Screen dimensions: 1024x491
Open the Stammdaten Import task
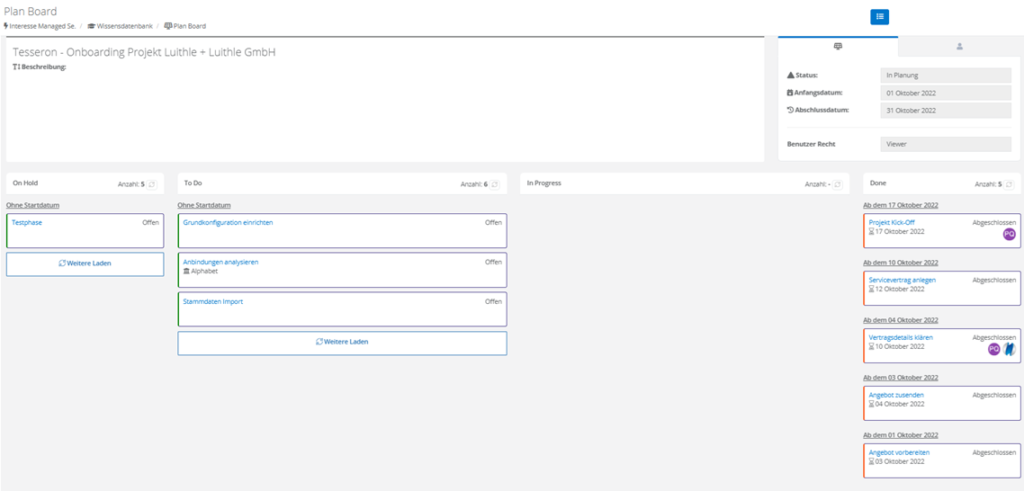tap(212, 301)
